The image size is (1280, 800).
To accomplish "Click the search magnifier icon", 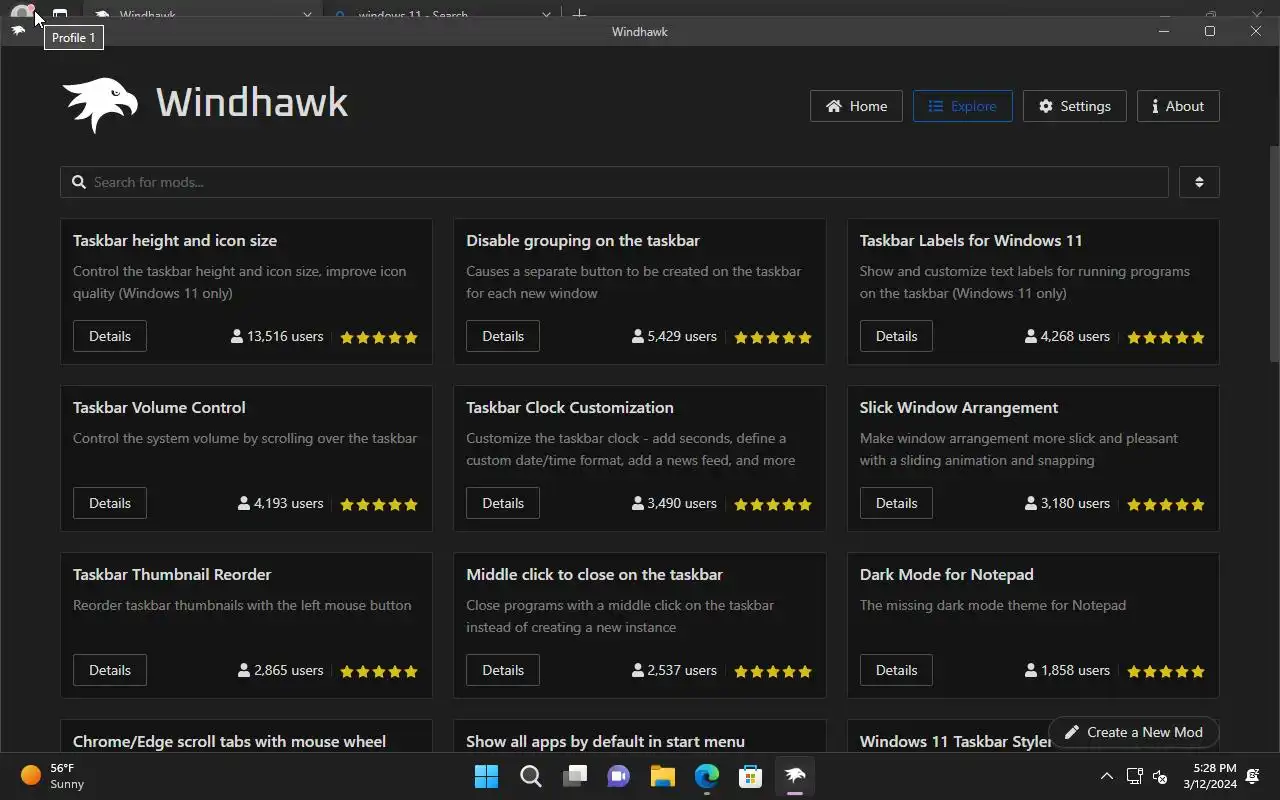I will point(79,182).
